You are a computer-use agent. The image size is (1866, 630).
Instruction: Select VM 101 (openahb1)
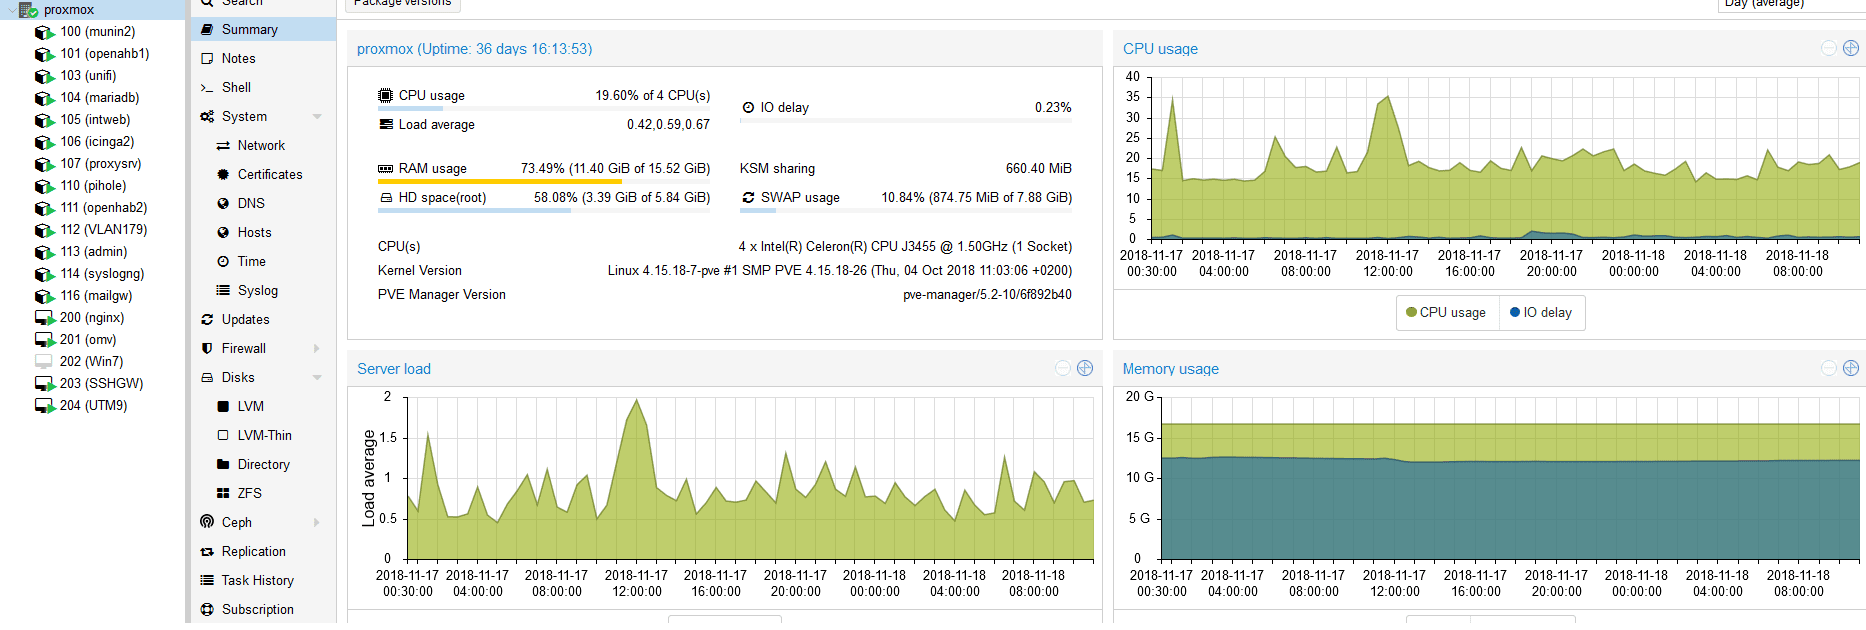(104, 54)
